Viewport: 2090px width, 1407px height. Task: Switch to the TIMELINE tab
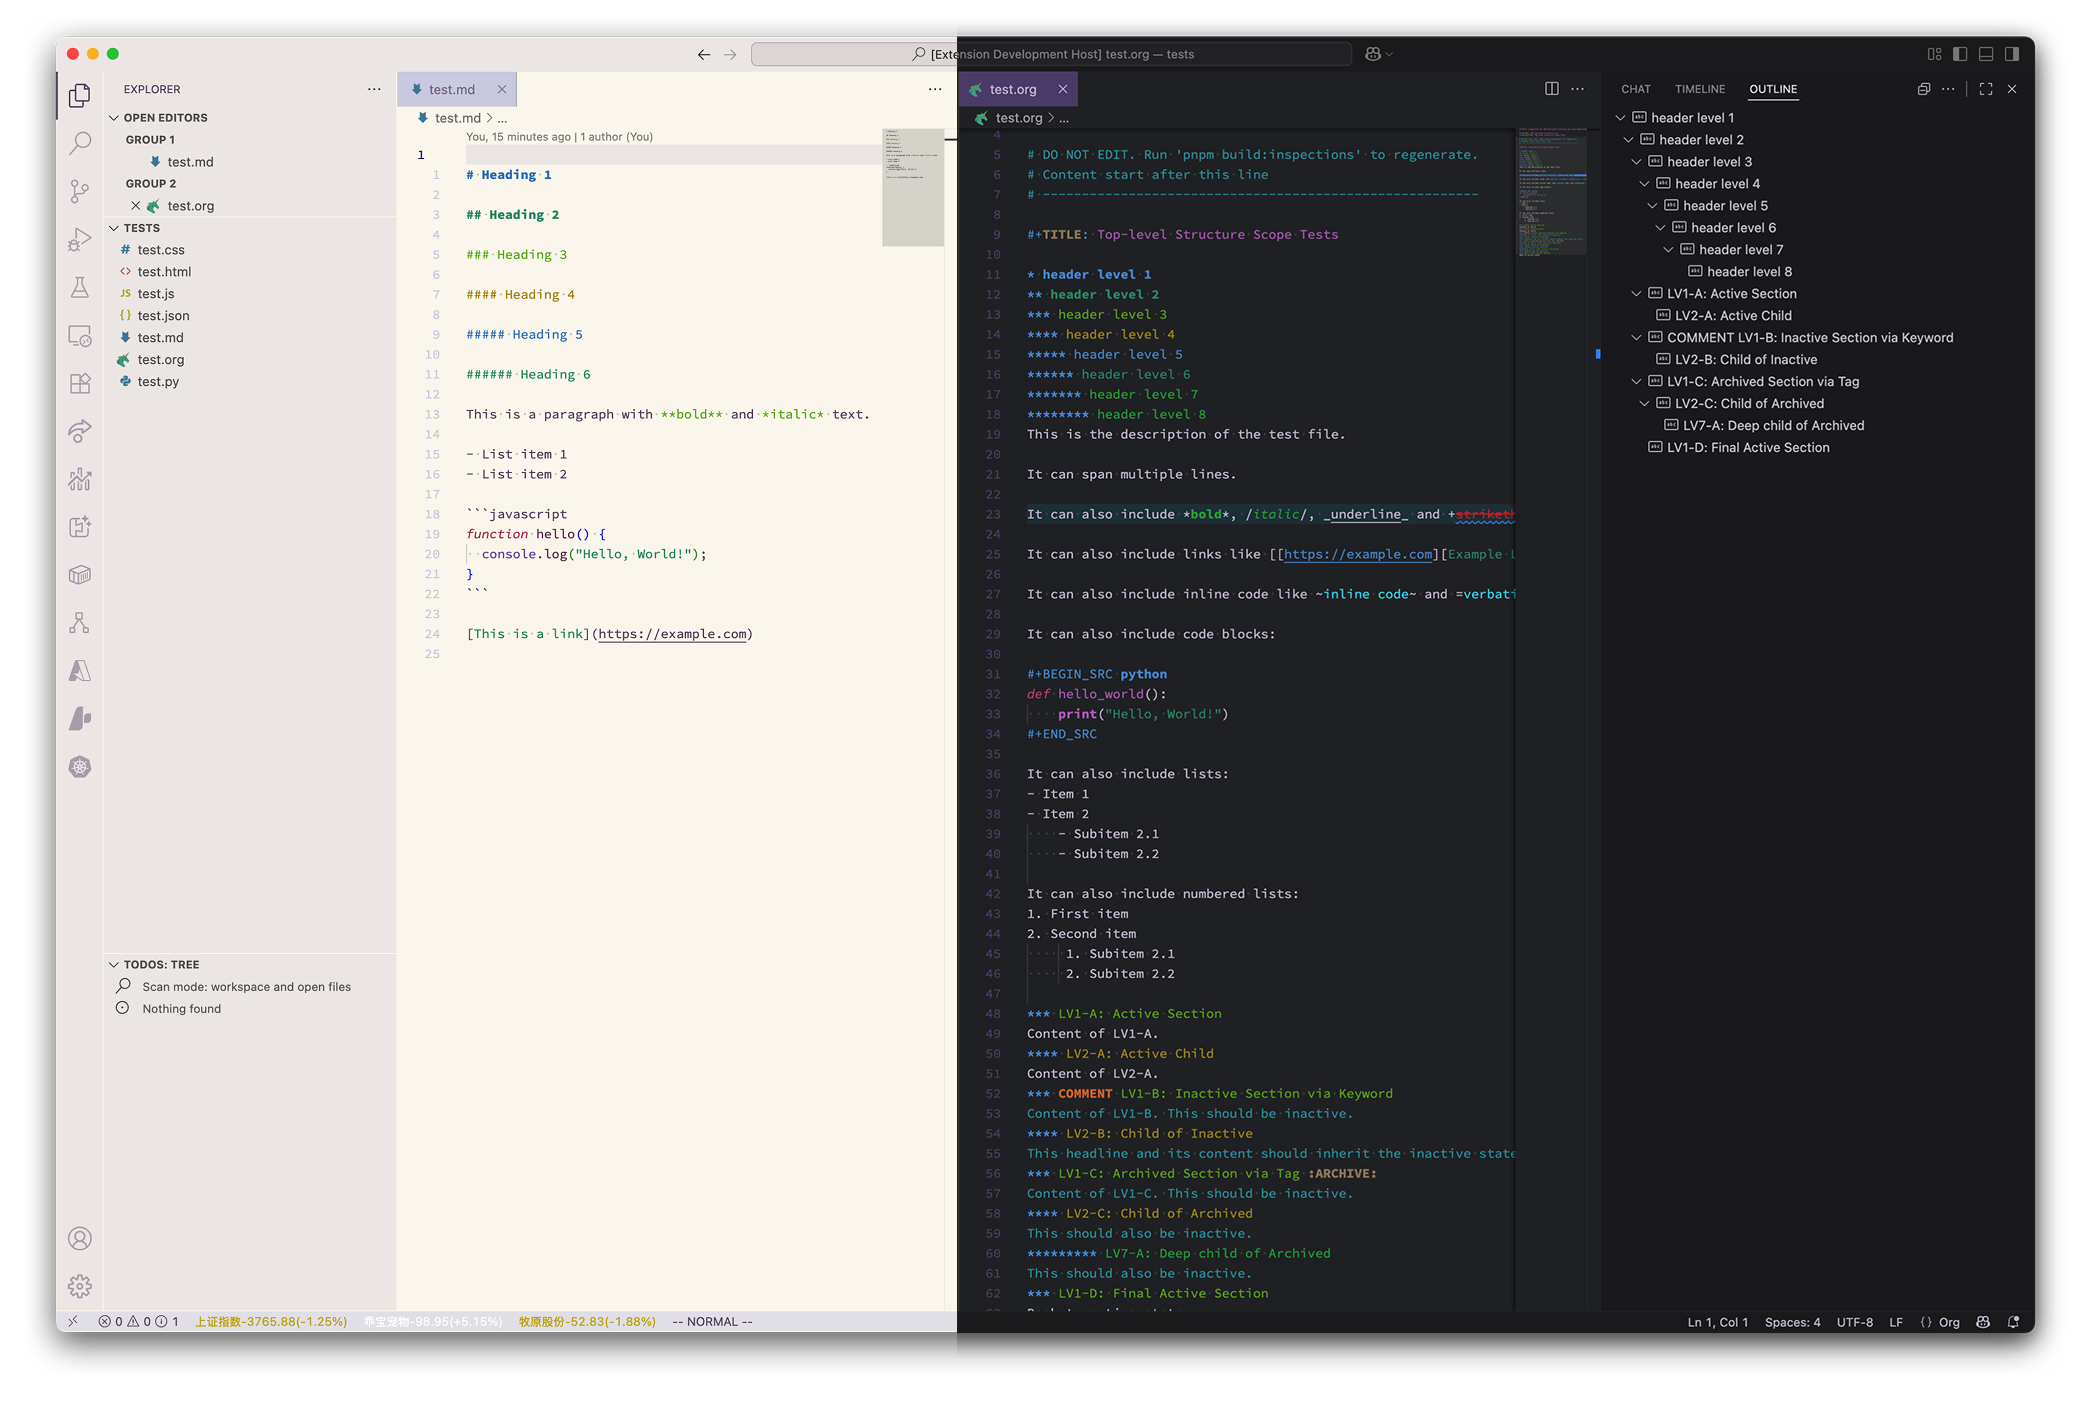point(1700,89)
